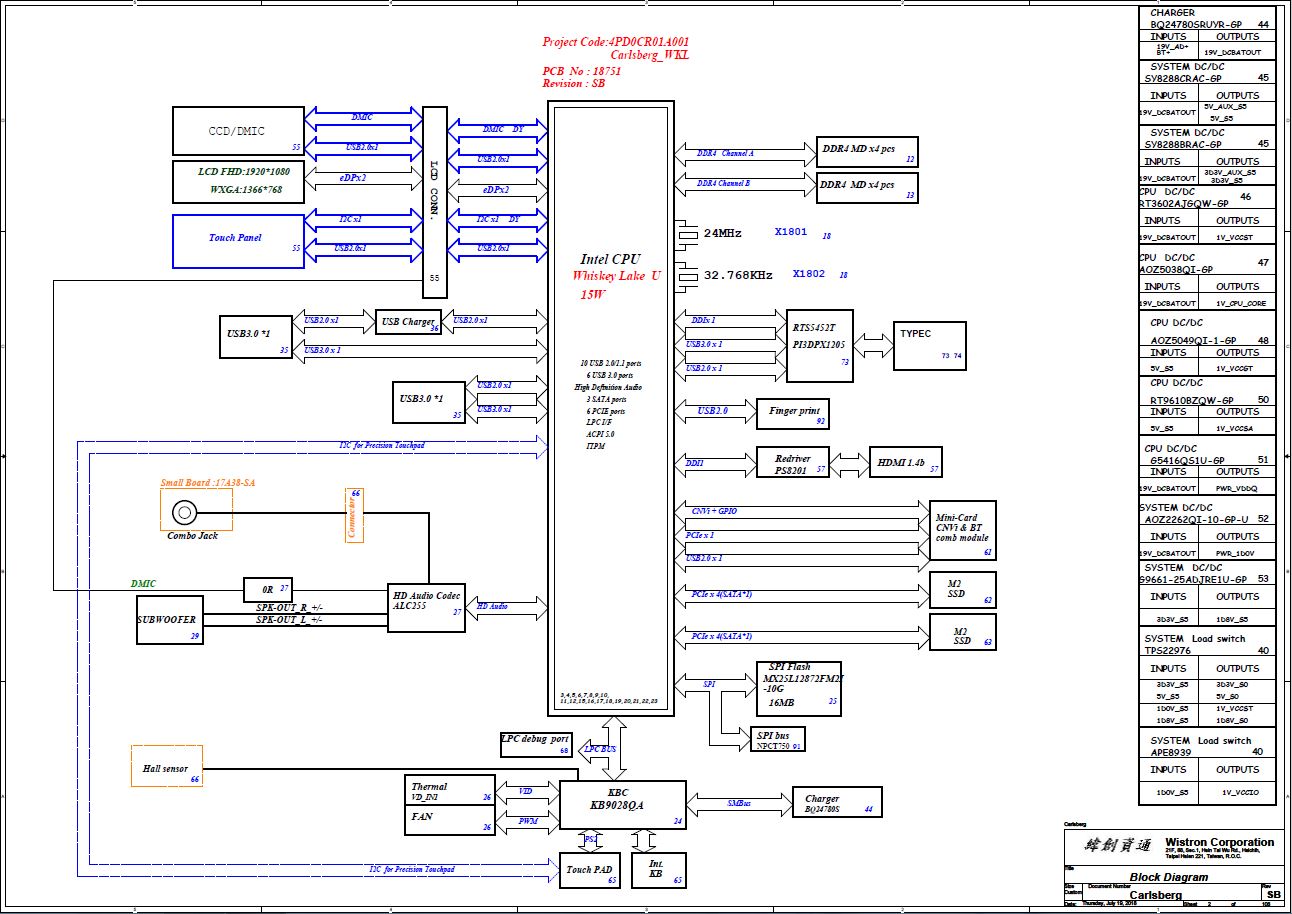Click the 32.768KHz crystal symbol
The width and height of the screenshot is (1292, 914).
coord(687,275)
